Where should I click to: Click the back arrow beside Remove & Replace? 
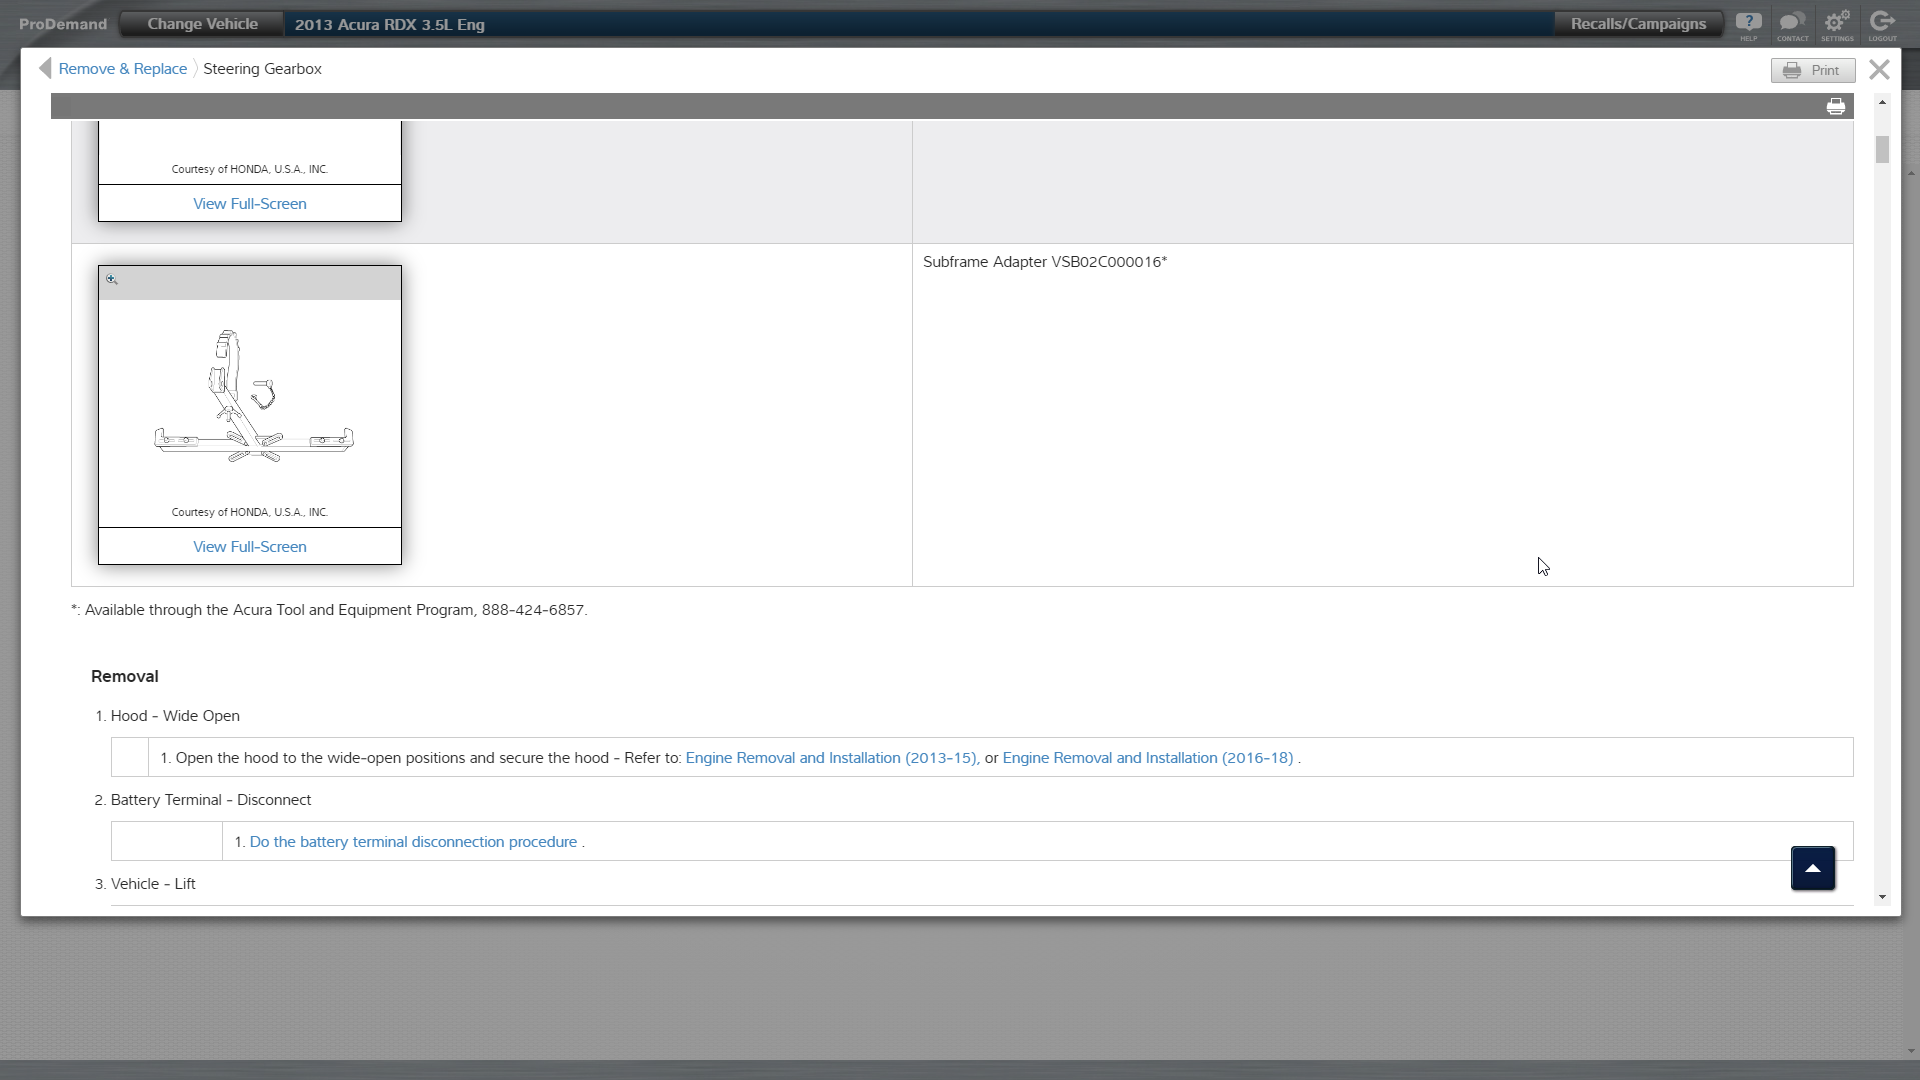44,68
